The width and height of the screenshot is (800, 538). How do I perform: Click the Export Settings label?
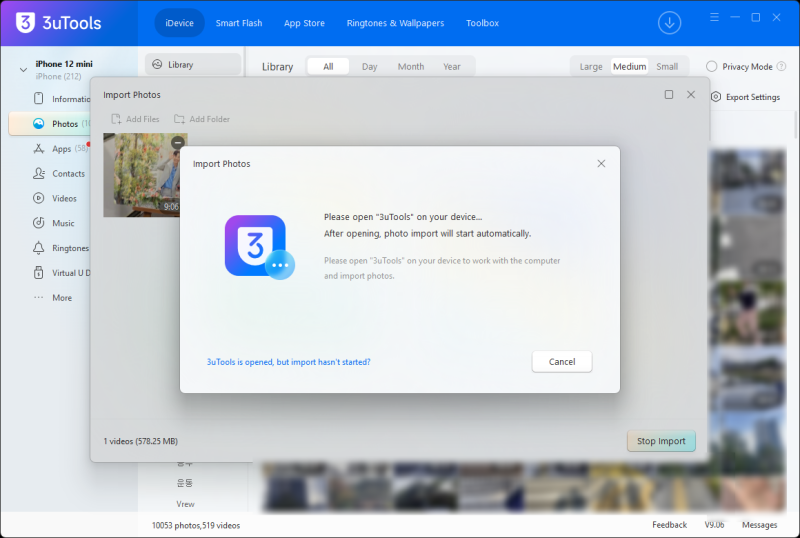click(753, 97)
